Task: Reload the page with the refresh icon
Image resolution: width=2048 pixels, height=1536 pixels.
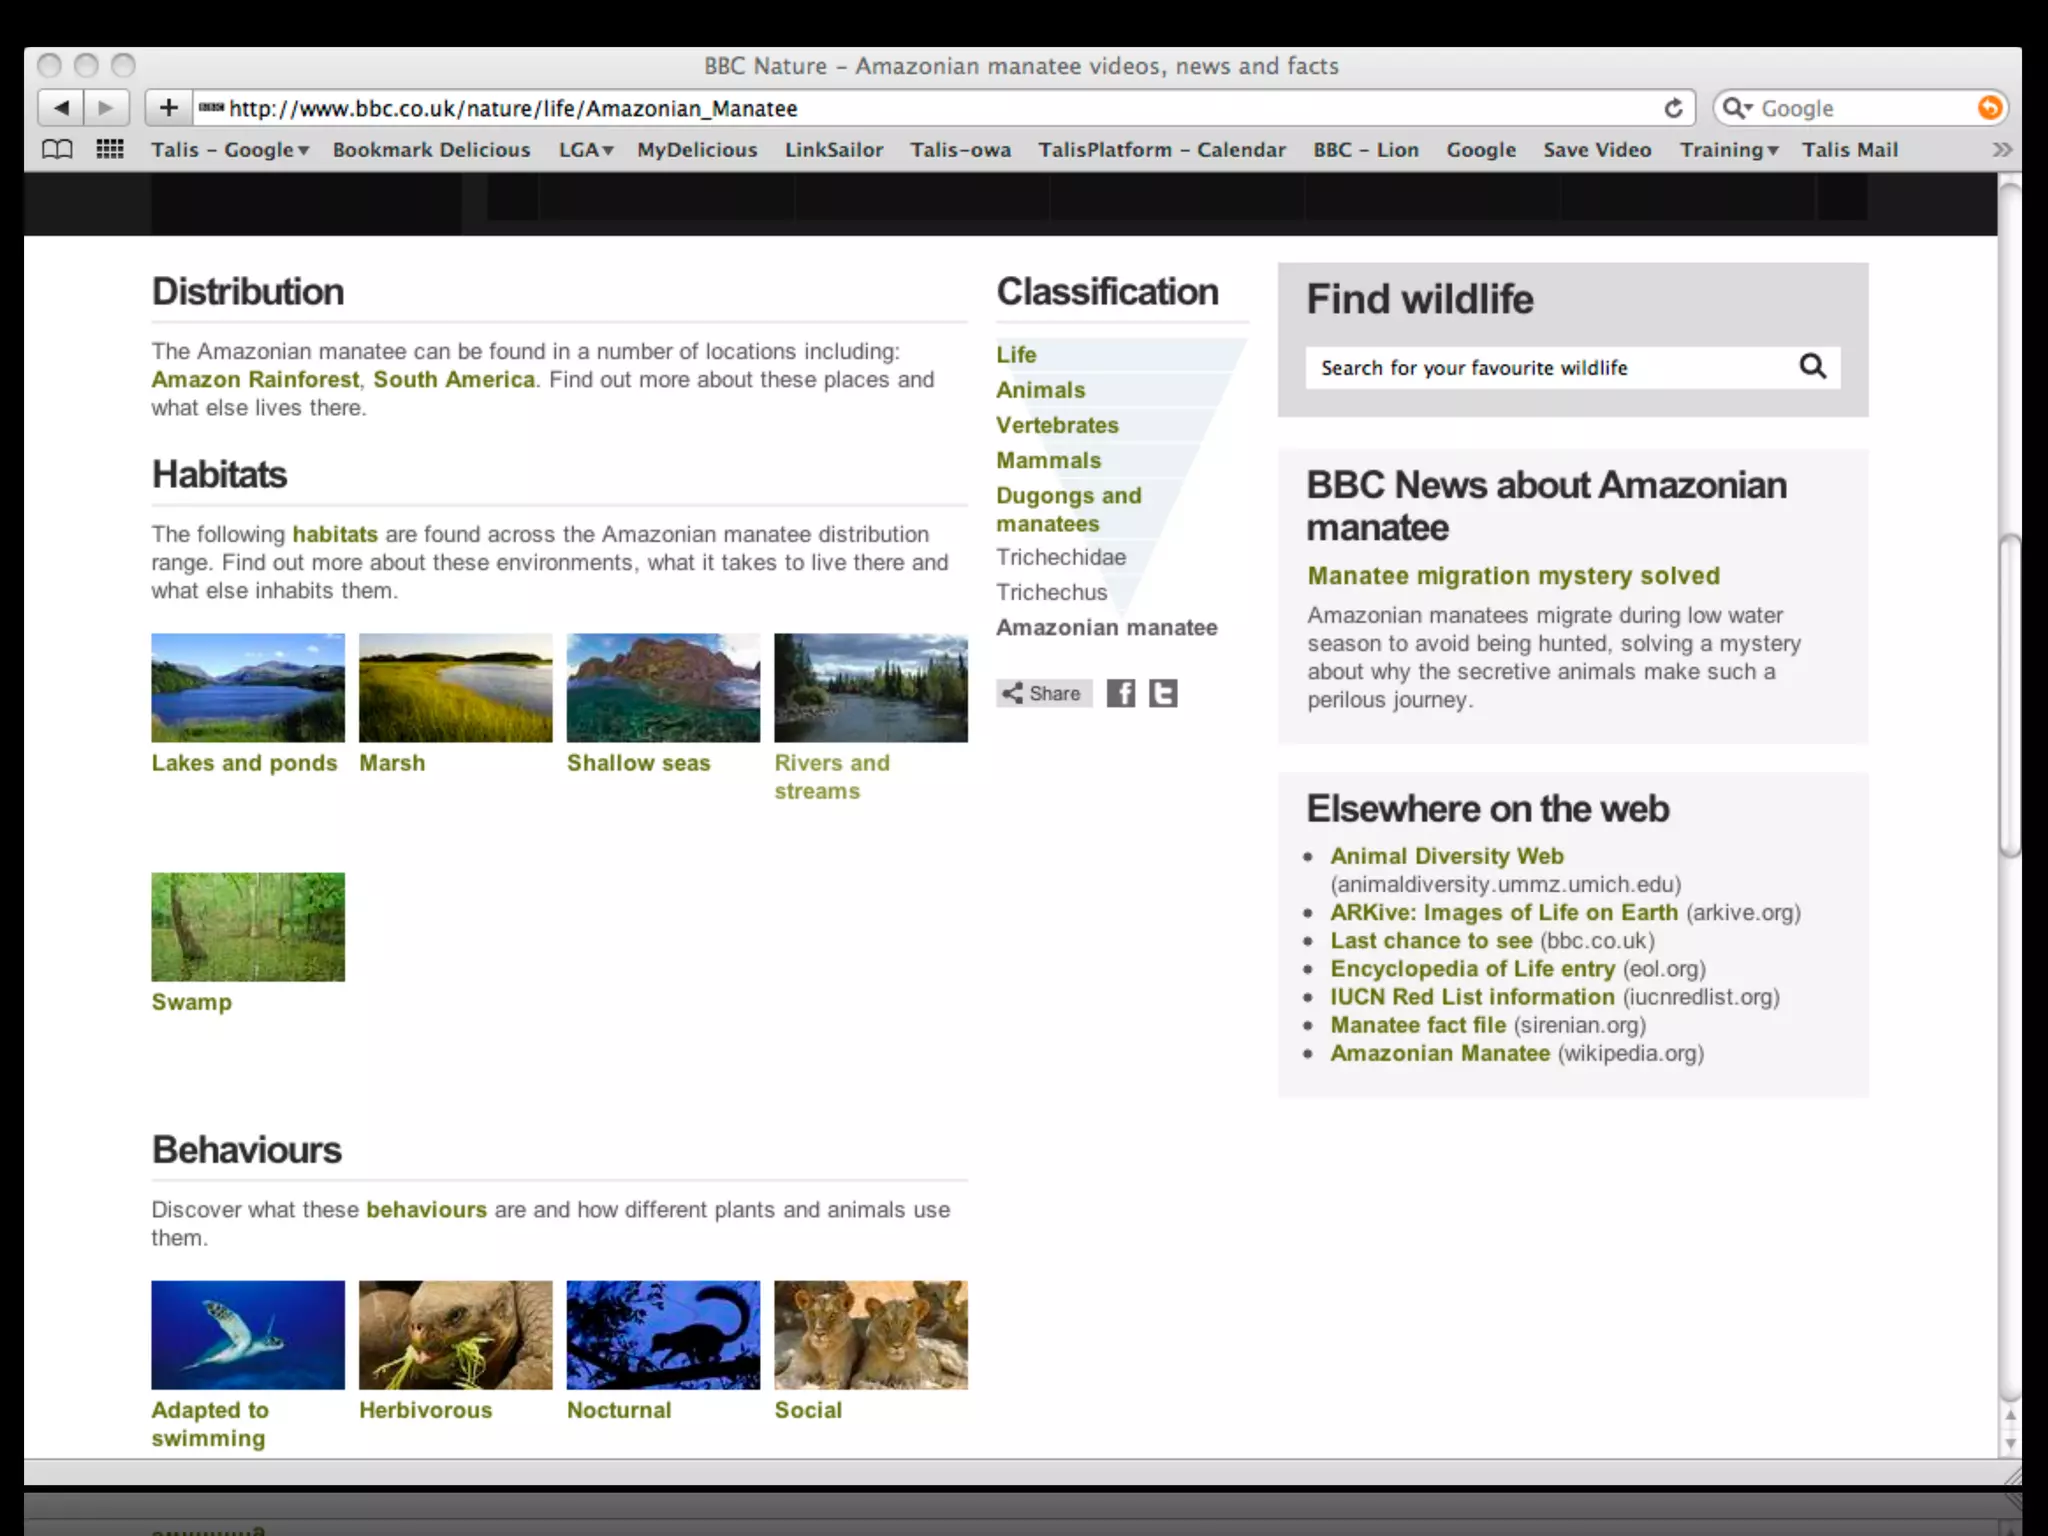Action: point(1673,108)
